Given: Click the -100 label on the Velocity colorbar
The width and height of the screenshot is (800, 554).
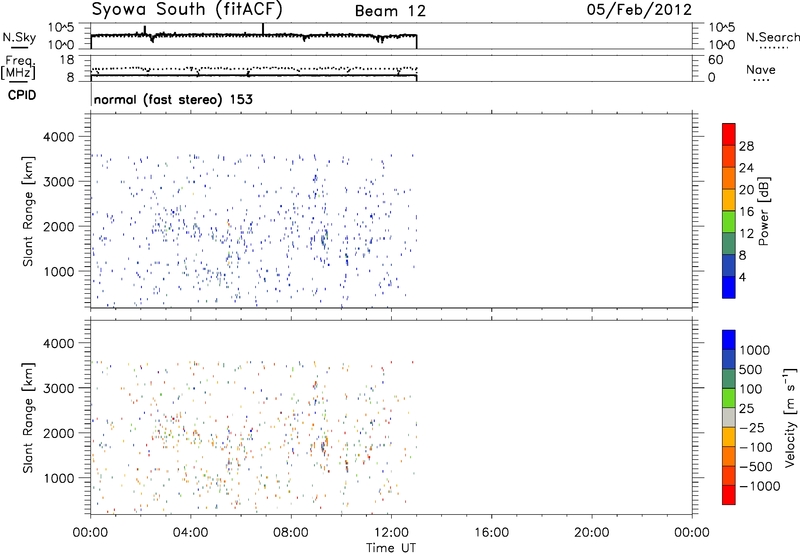Looking at the screenshot, I should [x=756, y=447].
